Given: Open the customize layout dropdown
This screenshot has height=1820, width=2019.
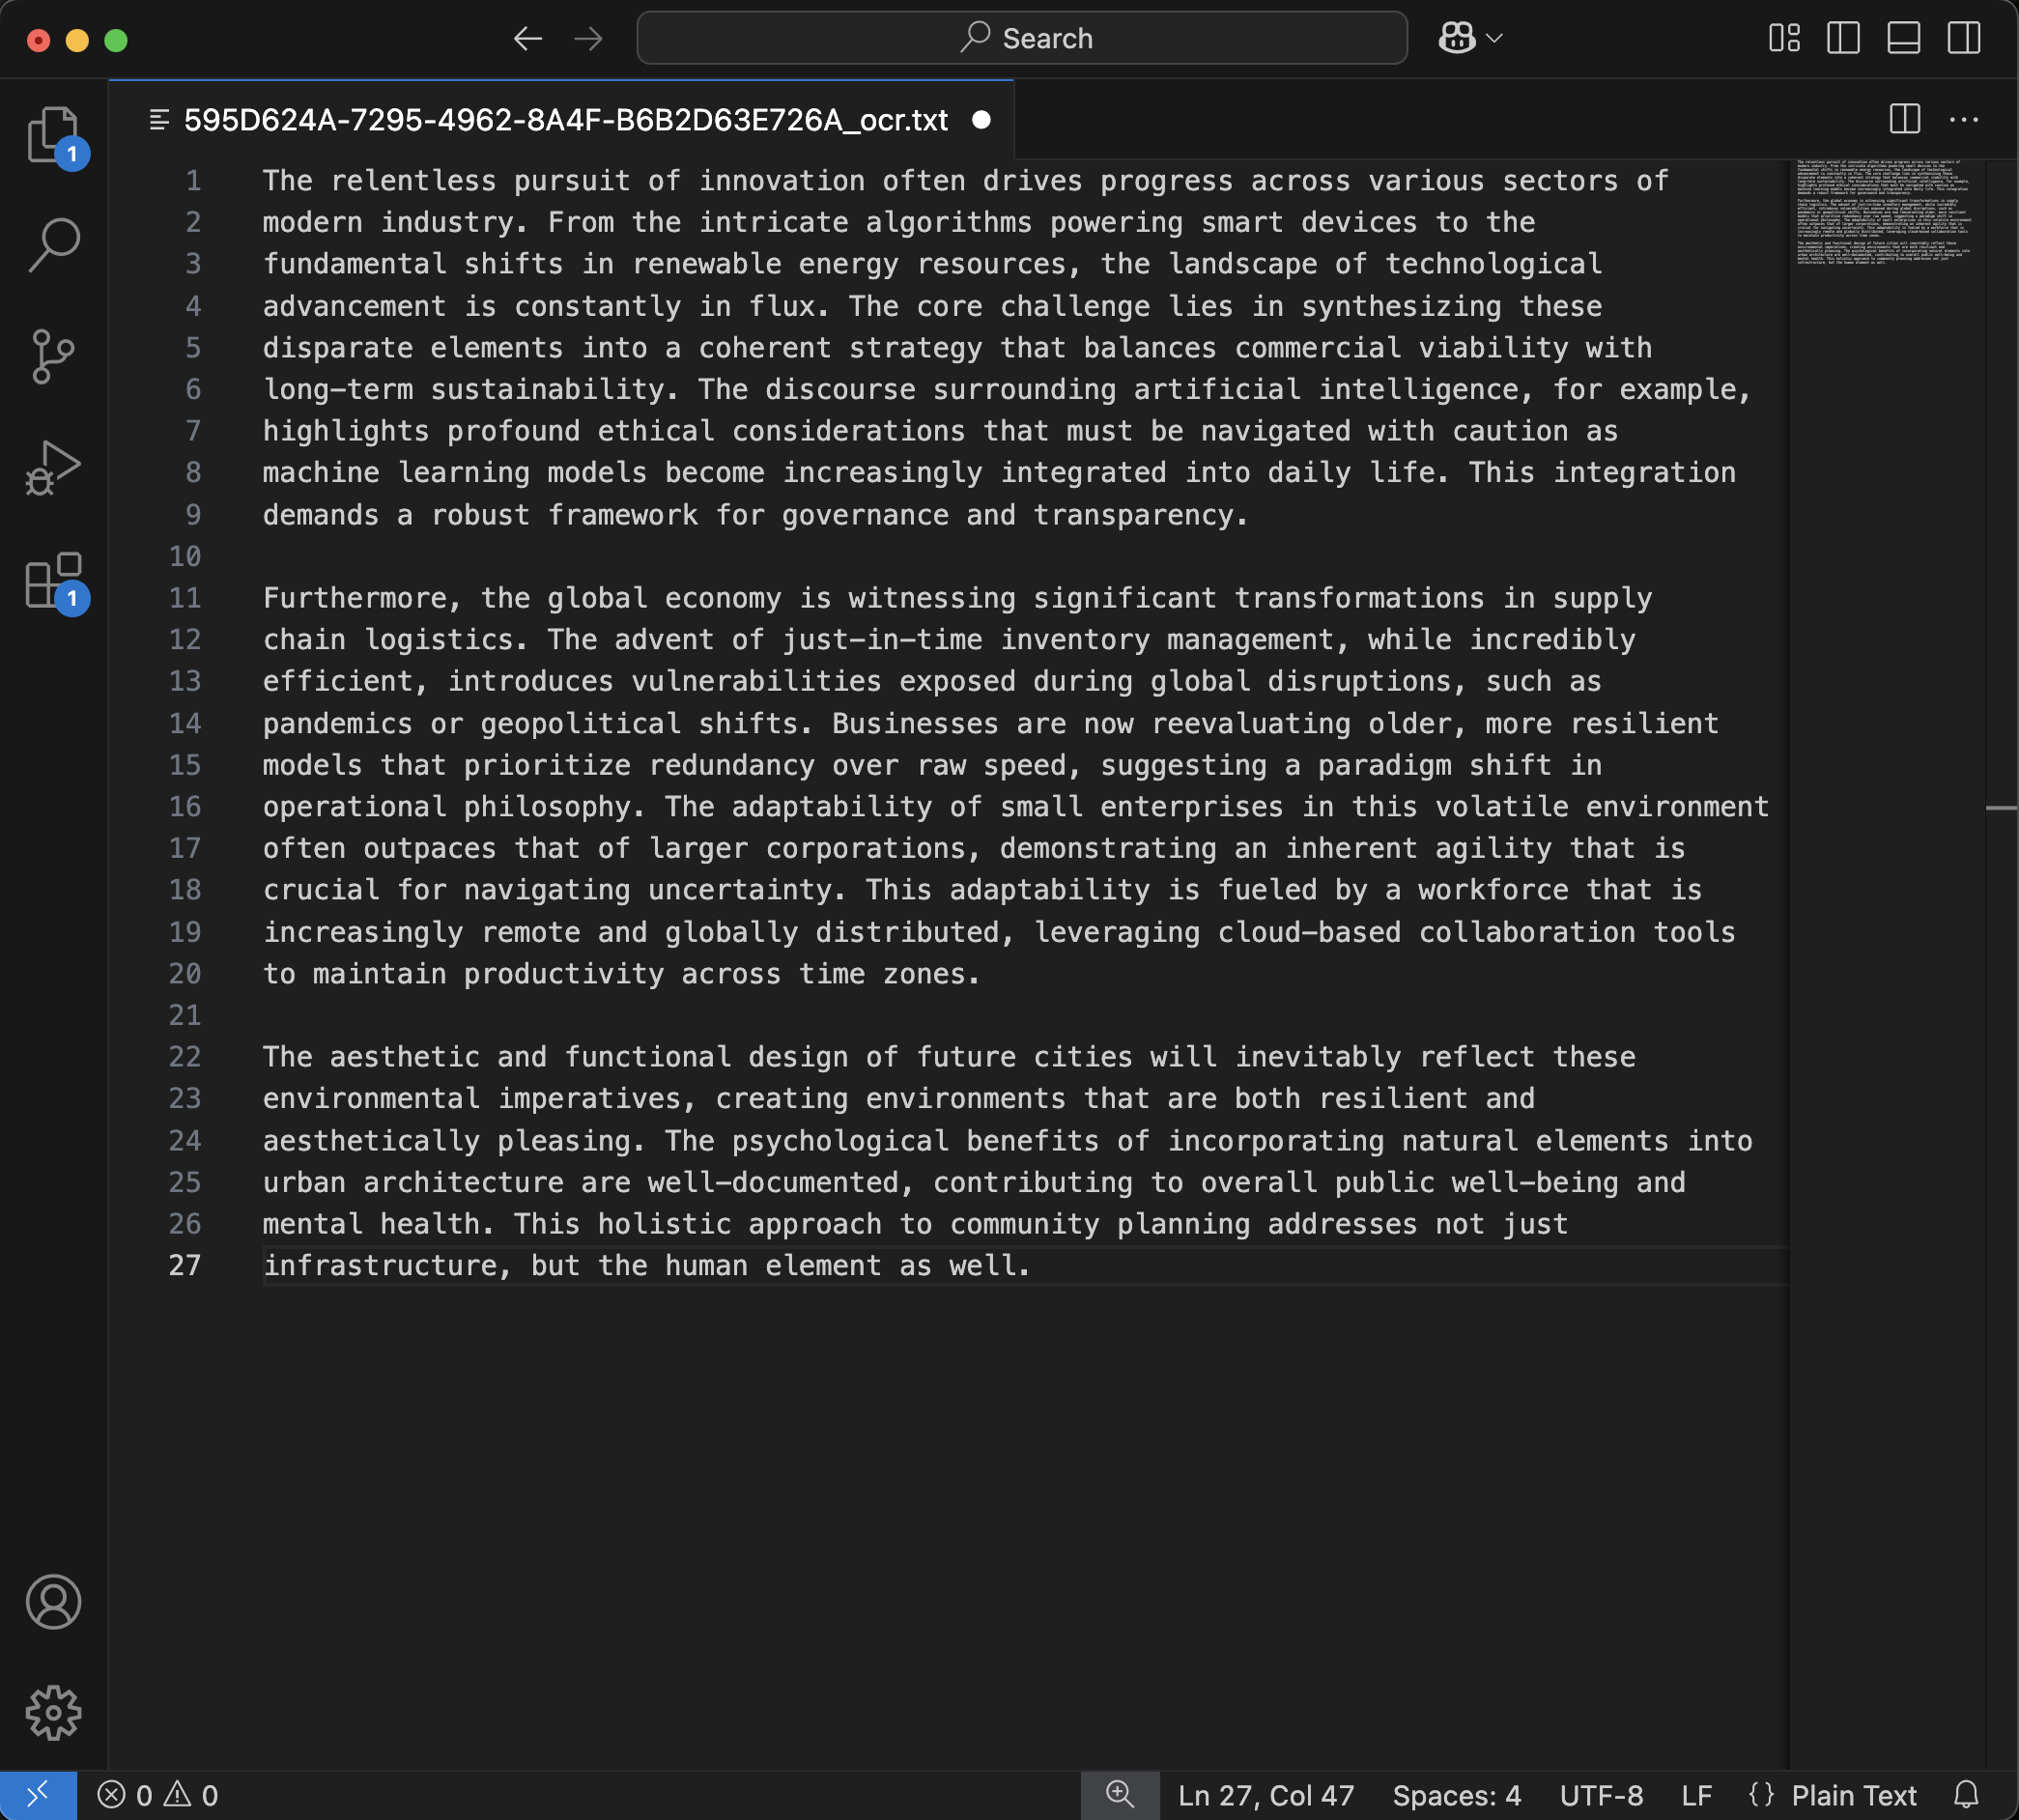Looking at the screenshot, I should 1783,38.
